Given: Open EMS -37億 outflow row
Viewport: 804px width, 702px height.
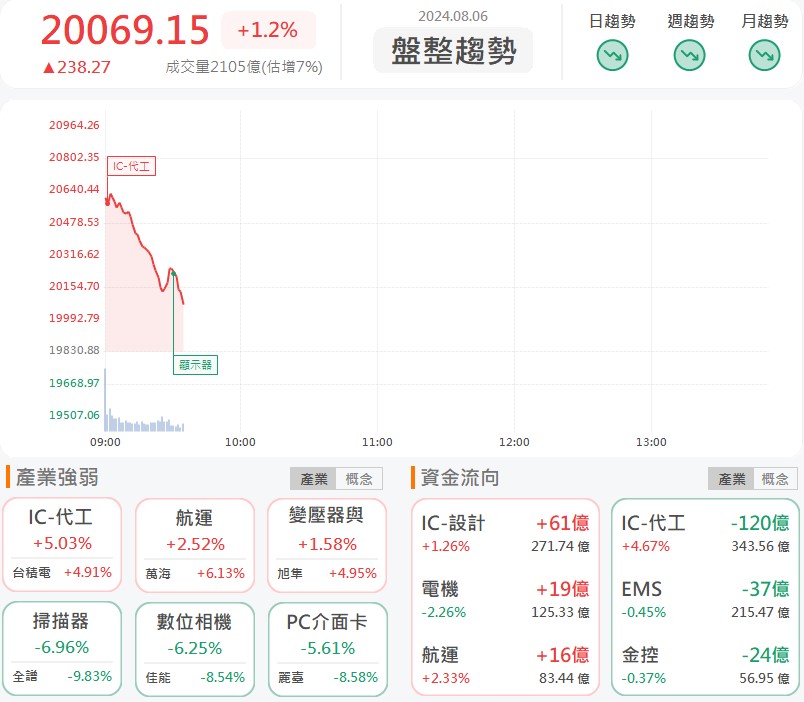Looking at the screenshot, I should click(705, 600).
